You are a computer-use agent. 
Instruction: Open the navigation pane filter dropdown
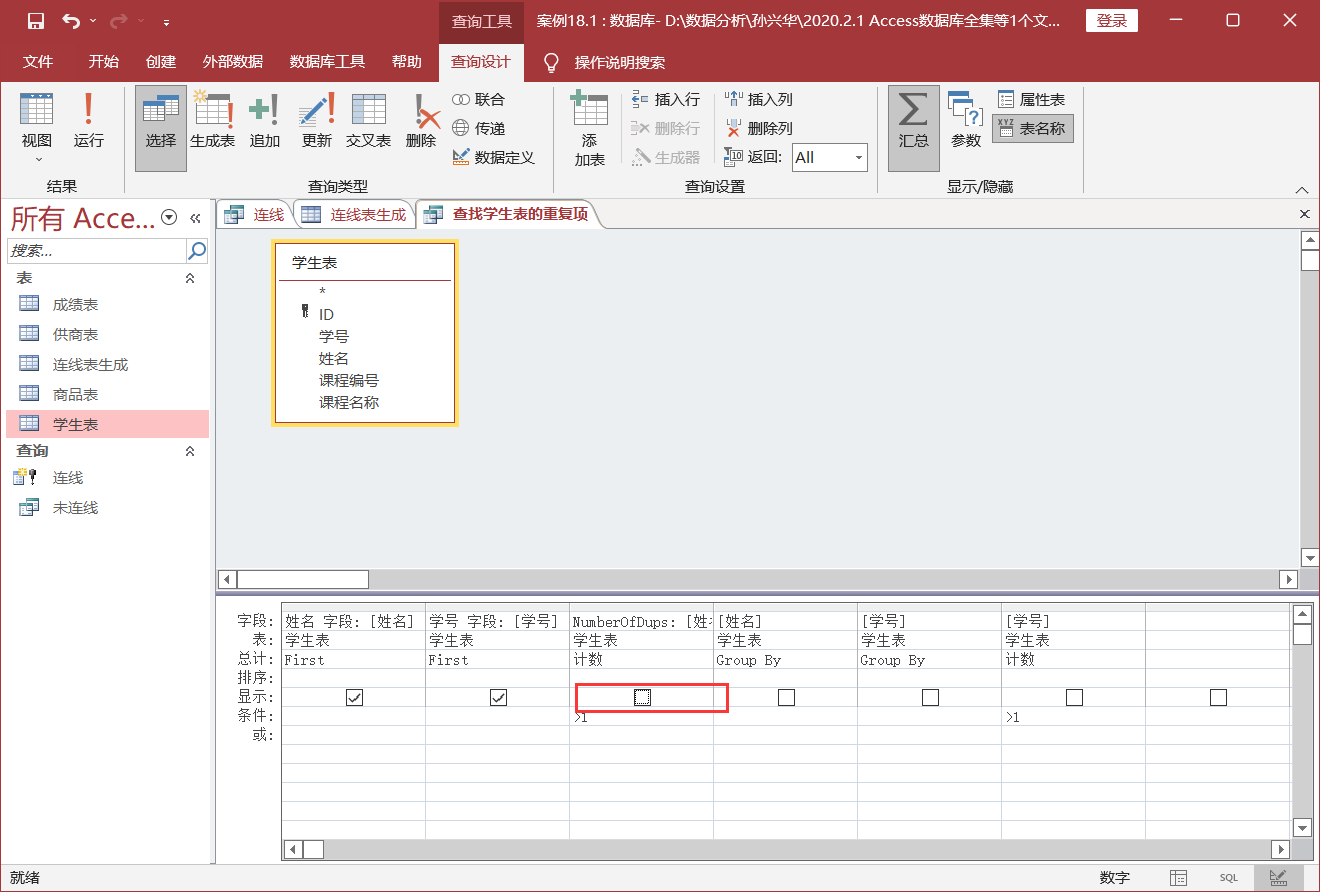(169, 218)
